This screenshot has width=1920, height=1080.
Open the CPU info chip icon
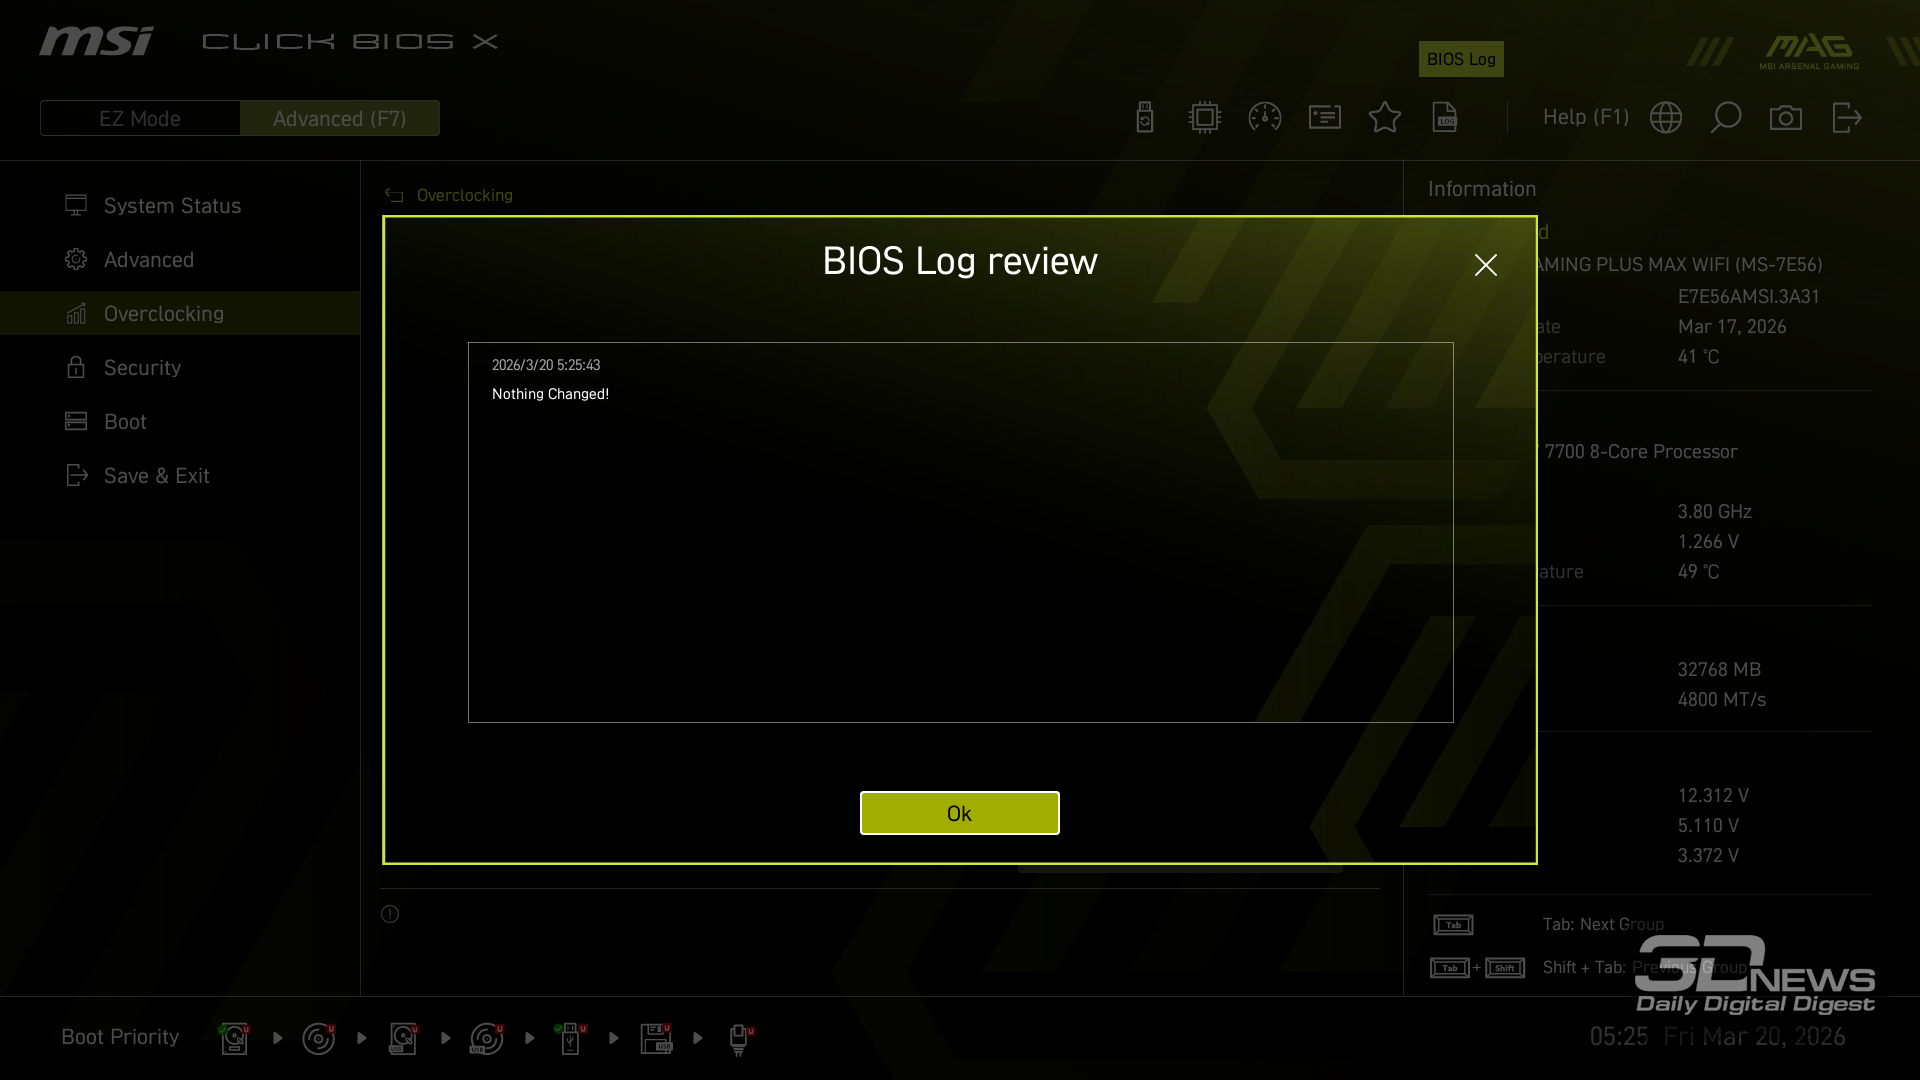[1205, 117]
